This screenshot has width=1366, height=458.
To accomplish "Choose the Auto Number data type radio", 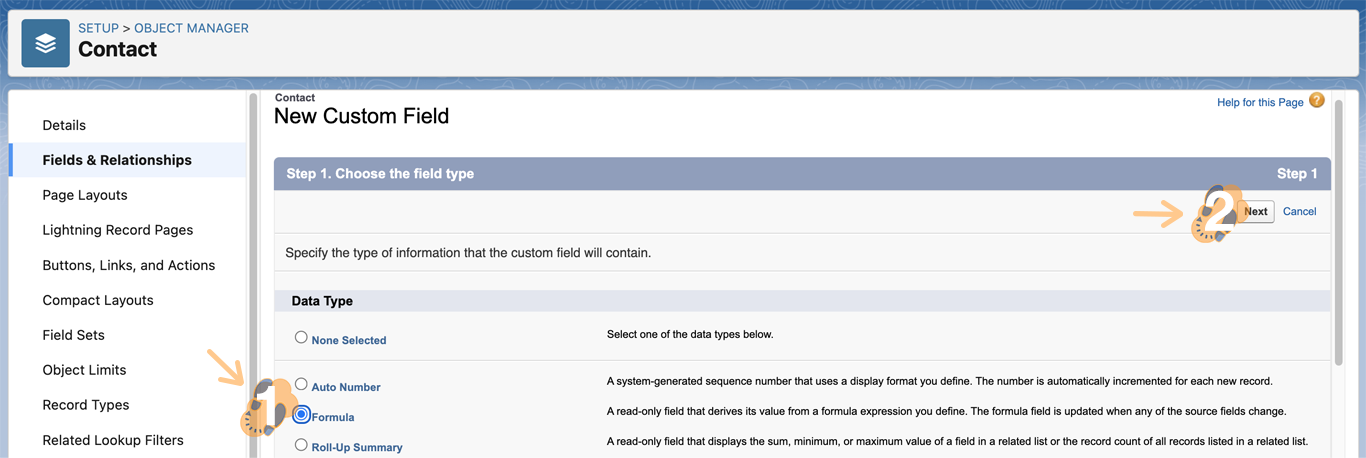I will click(x=301, y=384).
